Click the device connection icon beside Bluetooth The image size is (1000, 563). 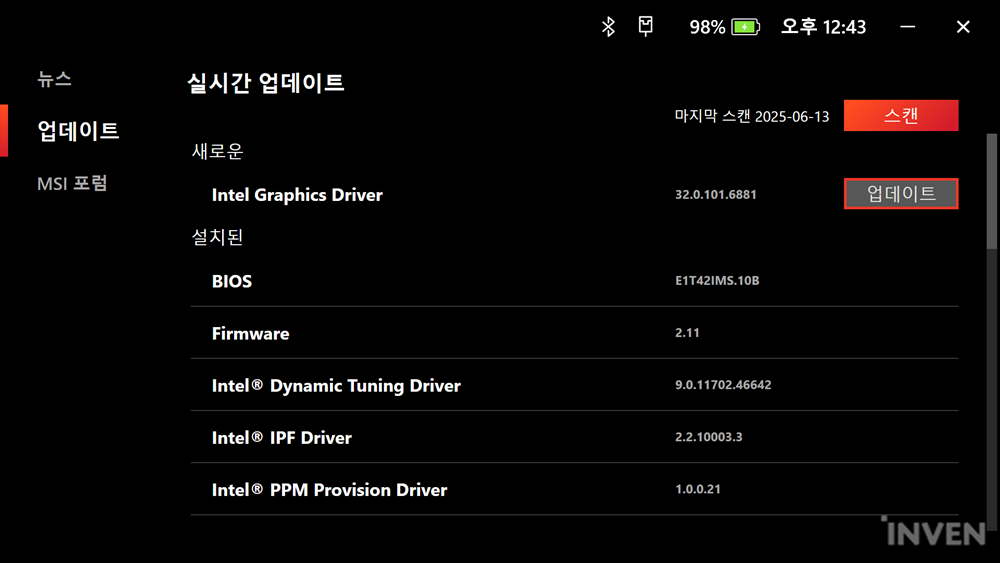[x=645, y=26]
